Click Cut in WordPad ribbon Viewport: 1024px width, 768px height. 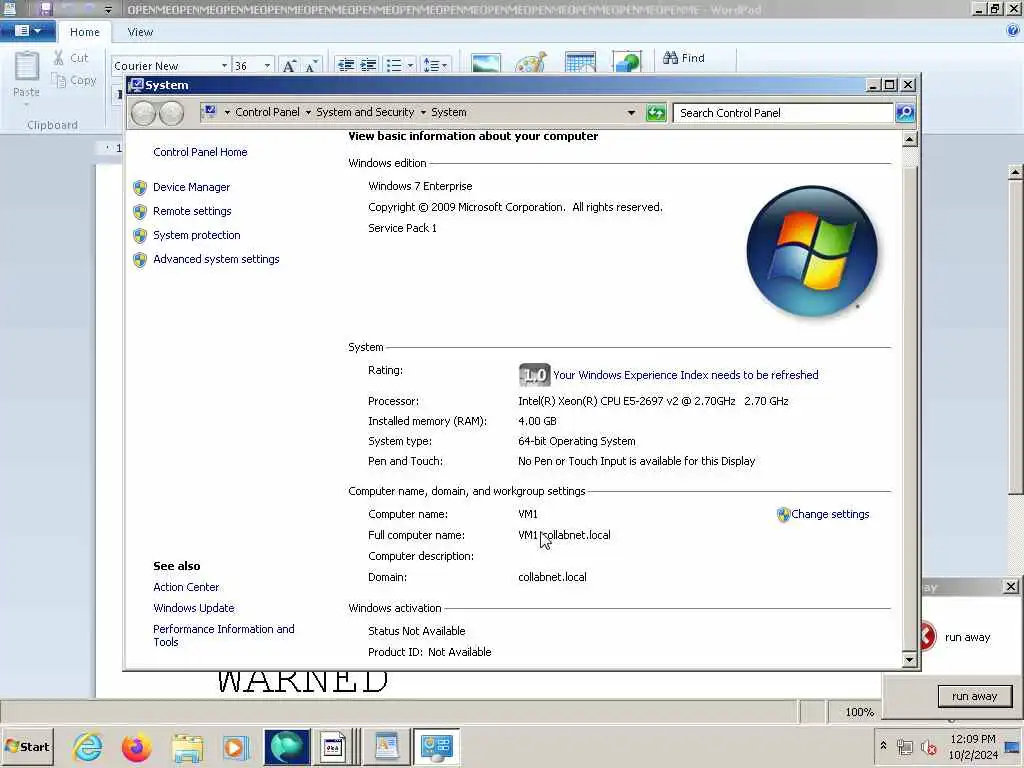click(71, 57)
